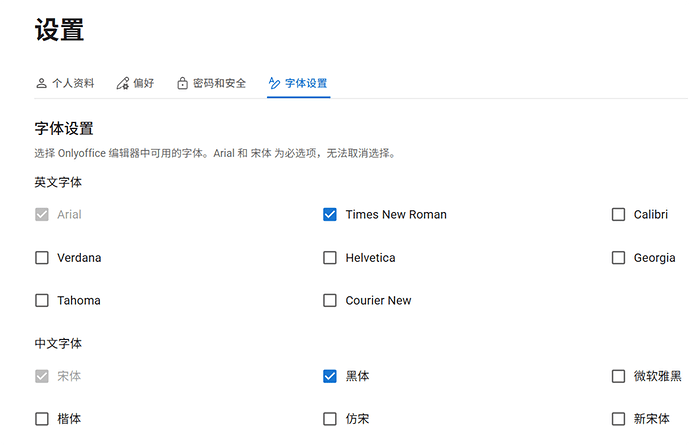Screen dimensions: 690x446
Task: Uncheck the Times New Roman checkbox
Action: tap(330, 215)
